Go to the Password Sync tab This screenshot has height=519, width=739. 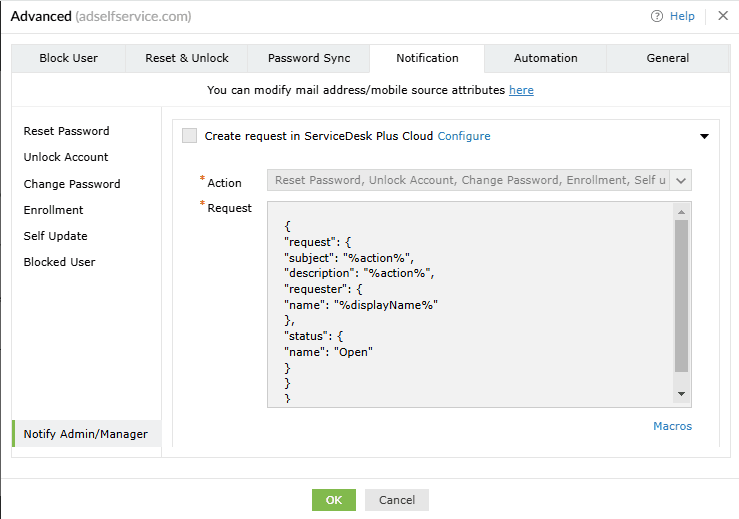(x=309, y=58)
